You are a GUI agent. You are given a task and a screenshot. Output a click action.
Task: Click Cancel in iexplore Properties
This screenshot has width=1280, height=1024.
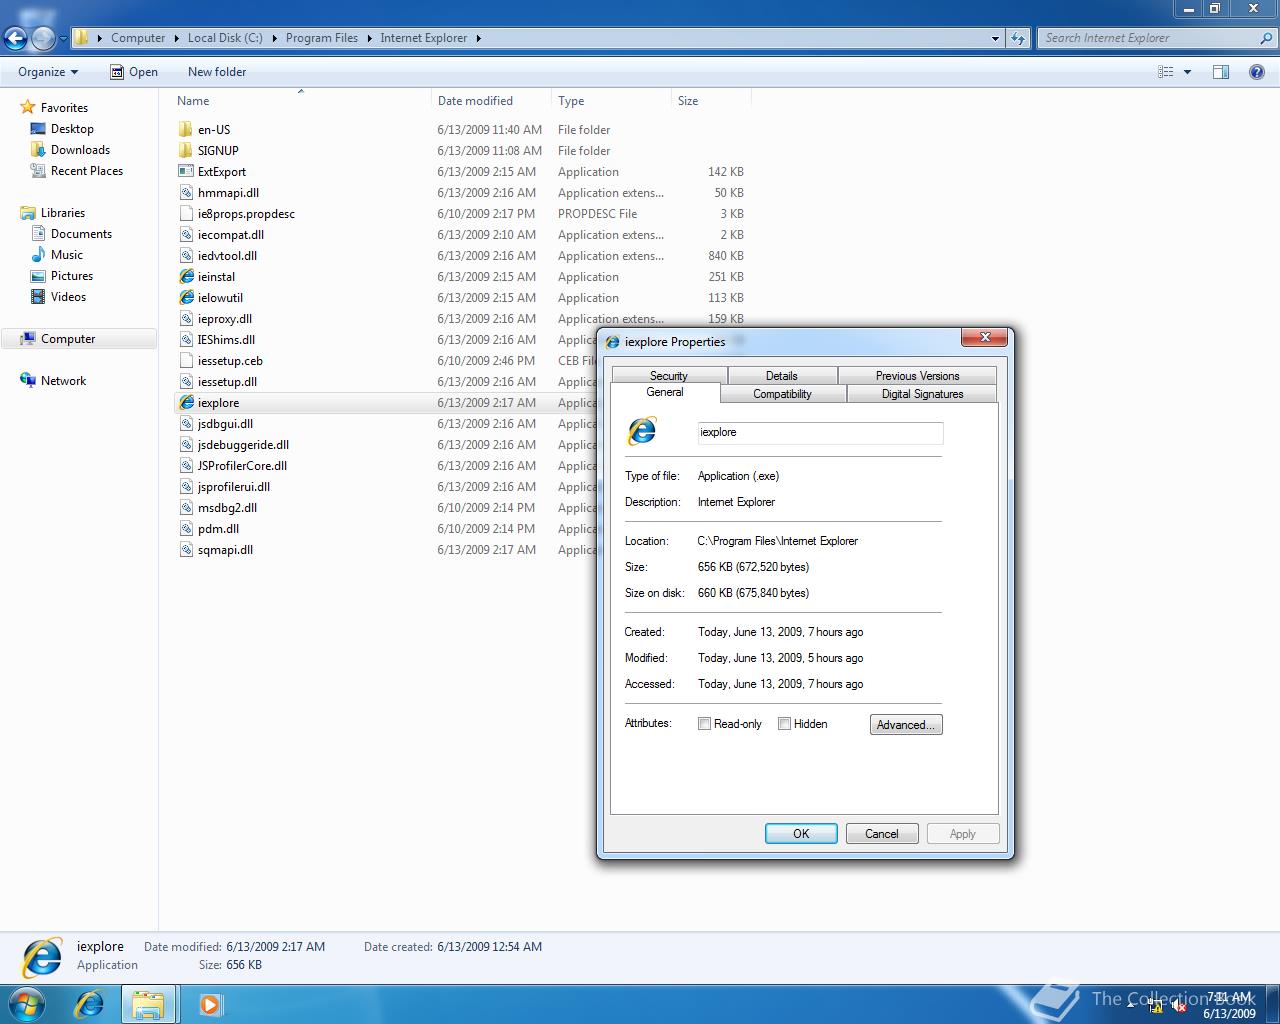point(882,834)
